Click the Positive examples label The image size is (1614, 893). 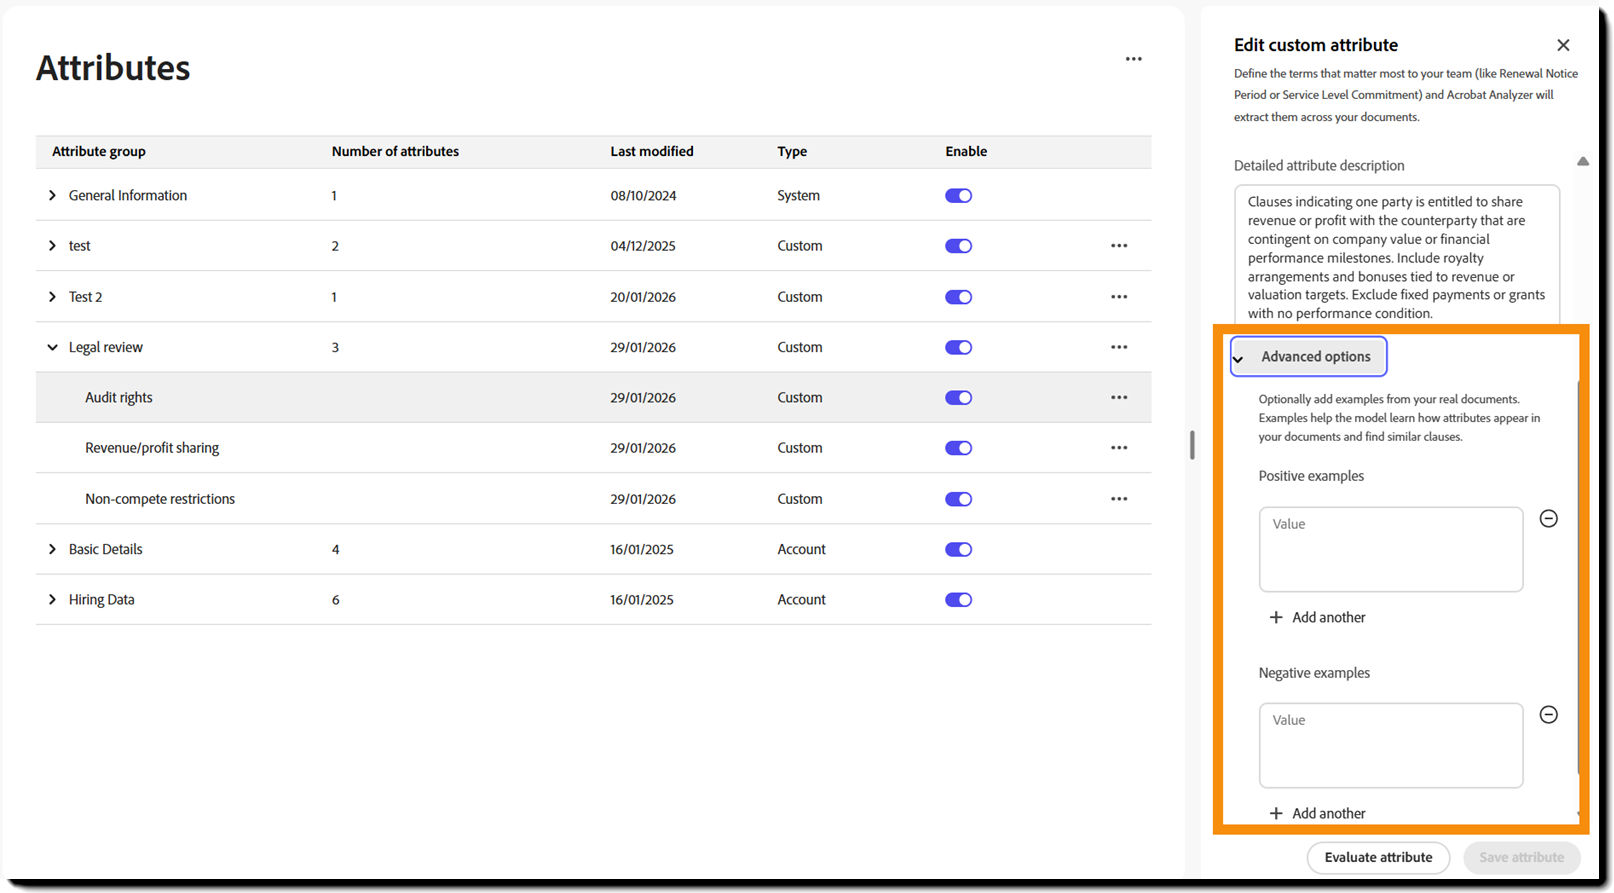1310,476
